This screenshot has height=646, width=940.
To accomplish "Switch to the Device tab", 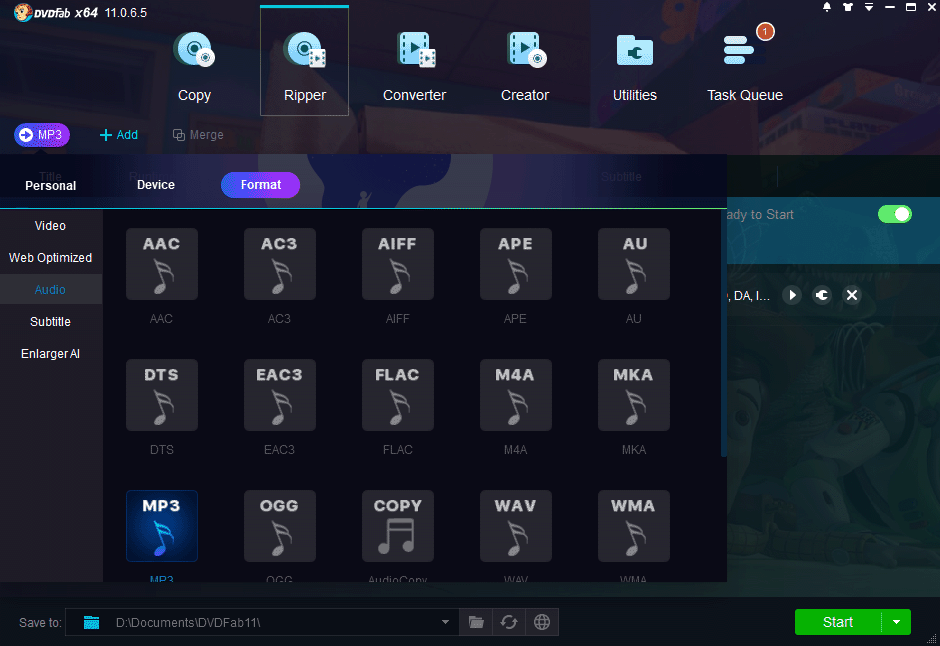I will (x=156, y=185).
